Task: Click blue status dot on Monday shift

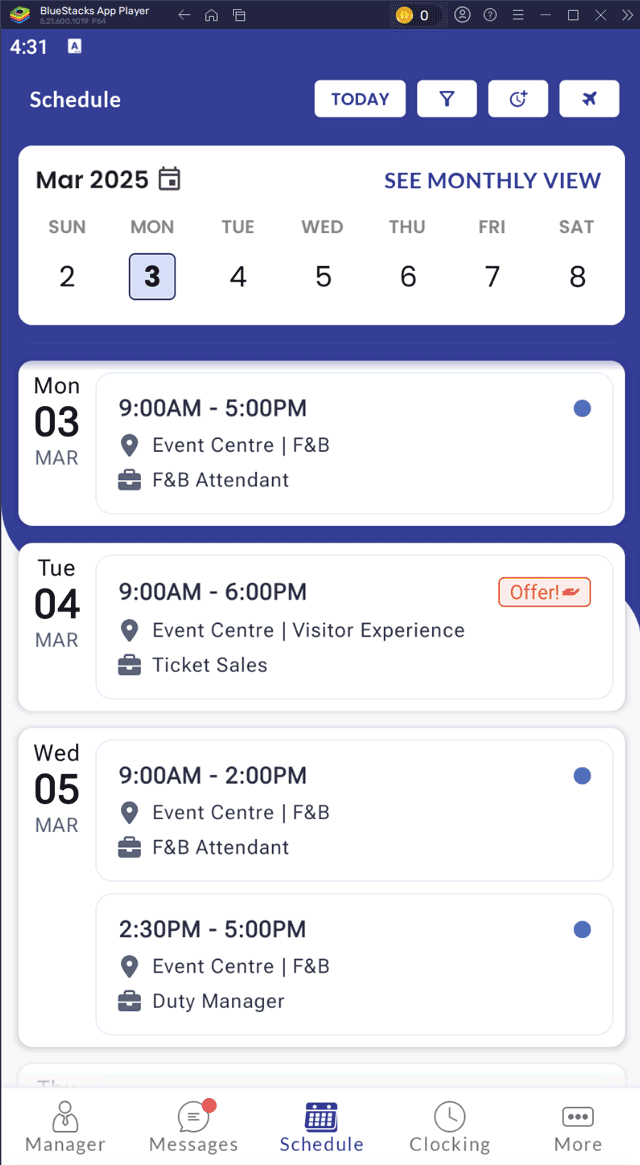Action: [x=582, y=408]
